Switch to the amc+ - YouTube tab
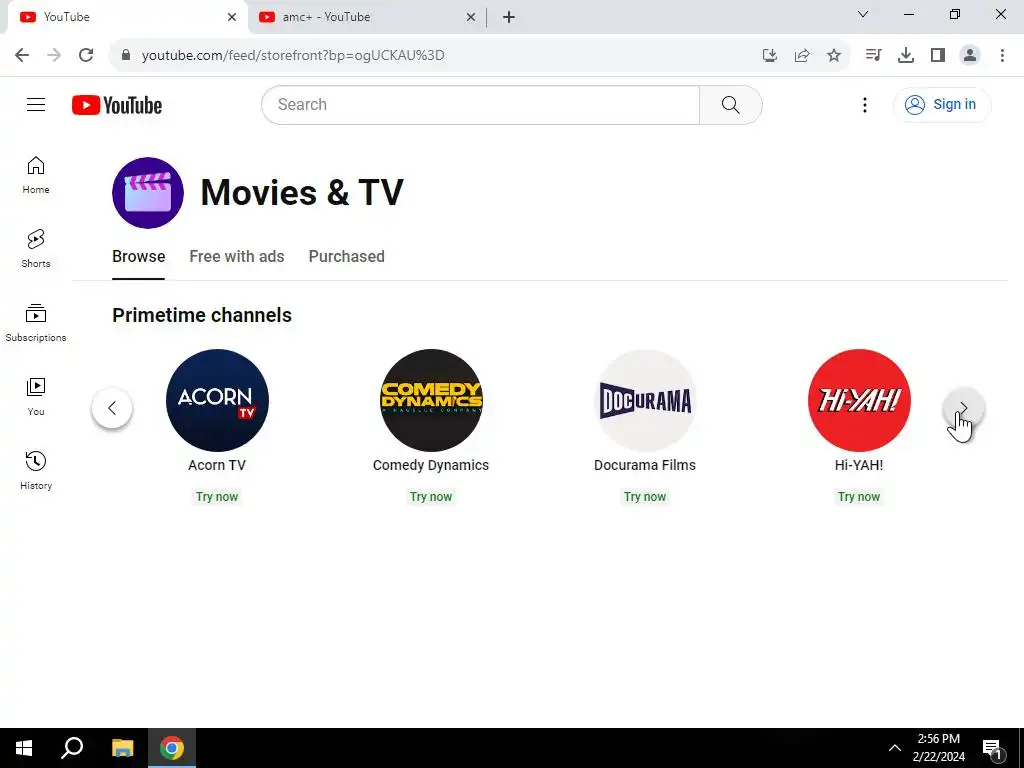 368,17
